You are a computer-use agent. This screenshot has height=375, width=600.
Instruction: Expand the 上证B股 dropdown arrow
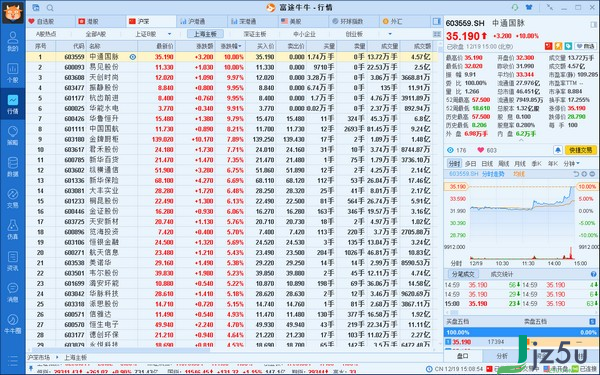tap(170, 34)
